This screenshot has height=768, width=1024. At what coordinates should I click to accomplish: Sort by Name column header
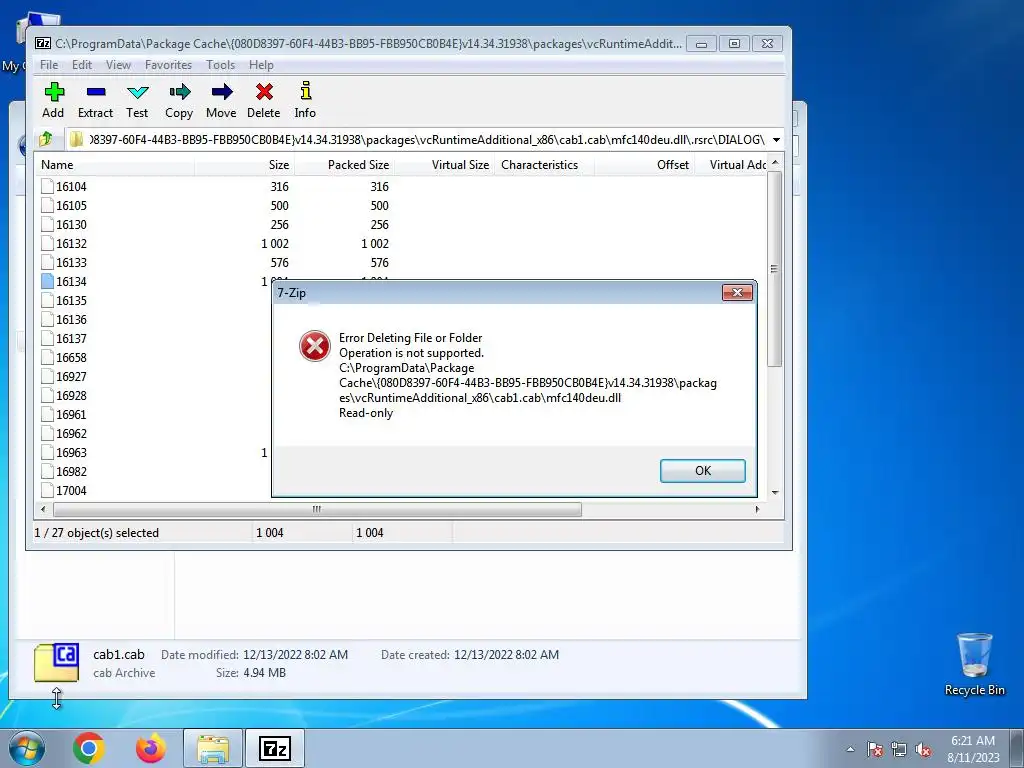(x=115, y=165)
